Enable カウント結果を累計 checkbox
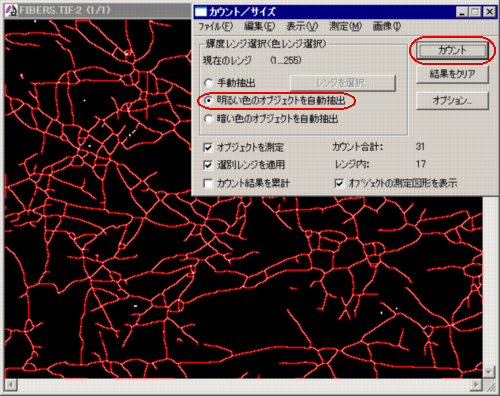The height and width of the screenshot is (396, 500). click(x=208, y=183)
